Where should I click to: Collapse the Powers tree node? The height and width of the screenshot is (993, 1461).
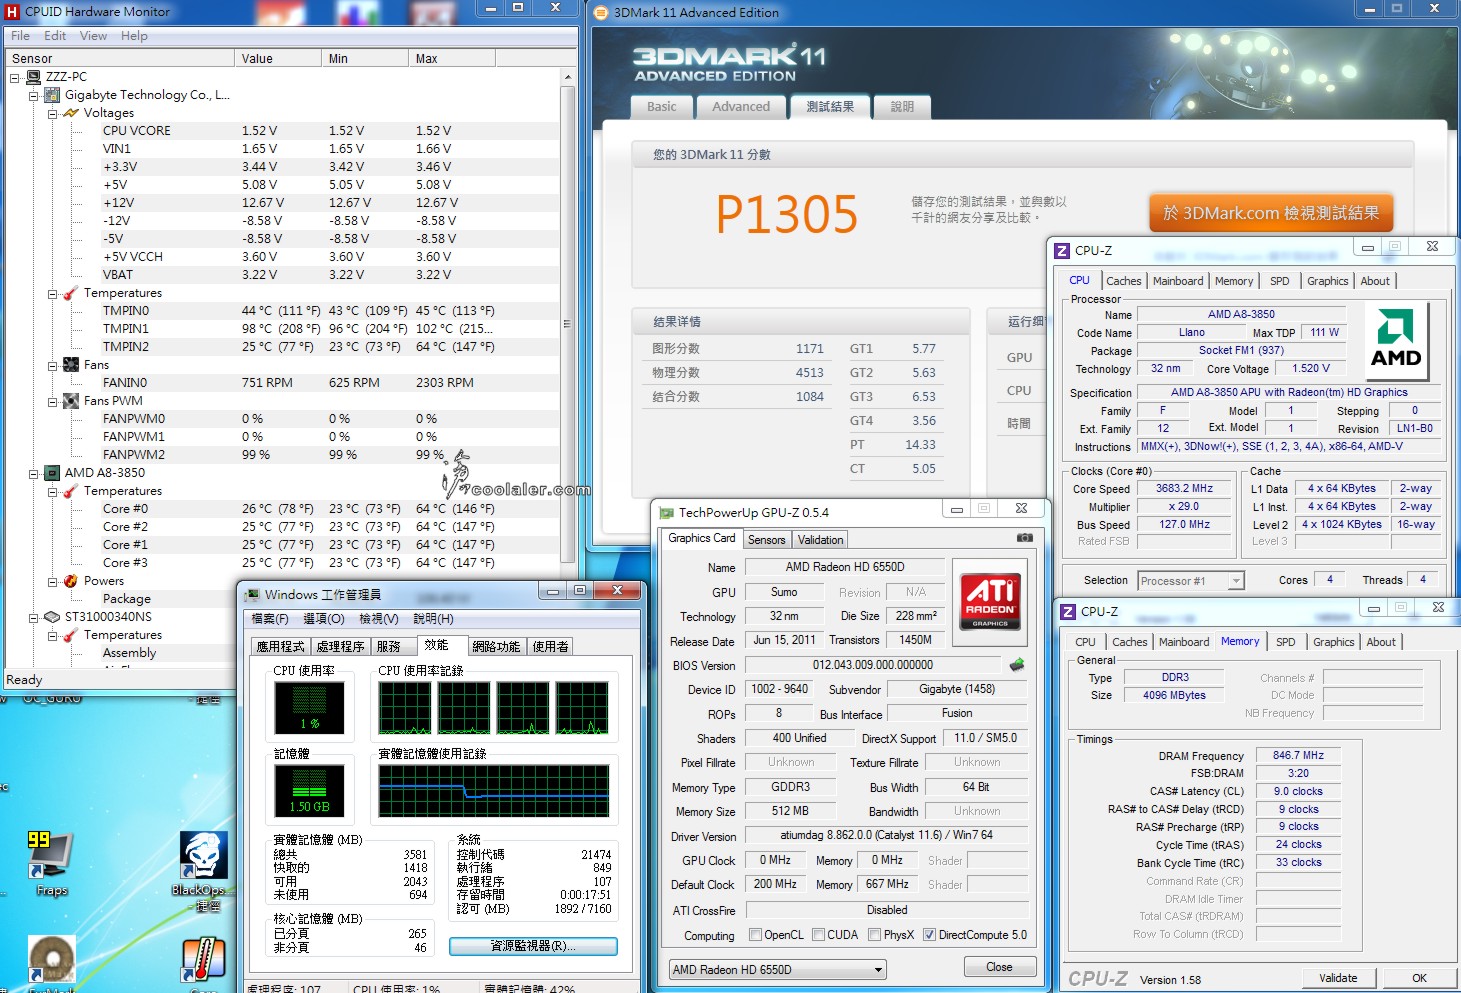[52, 581]
